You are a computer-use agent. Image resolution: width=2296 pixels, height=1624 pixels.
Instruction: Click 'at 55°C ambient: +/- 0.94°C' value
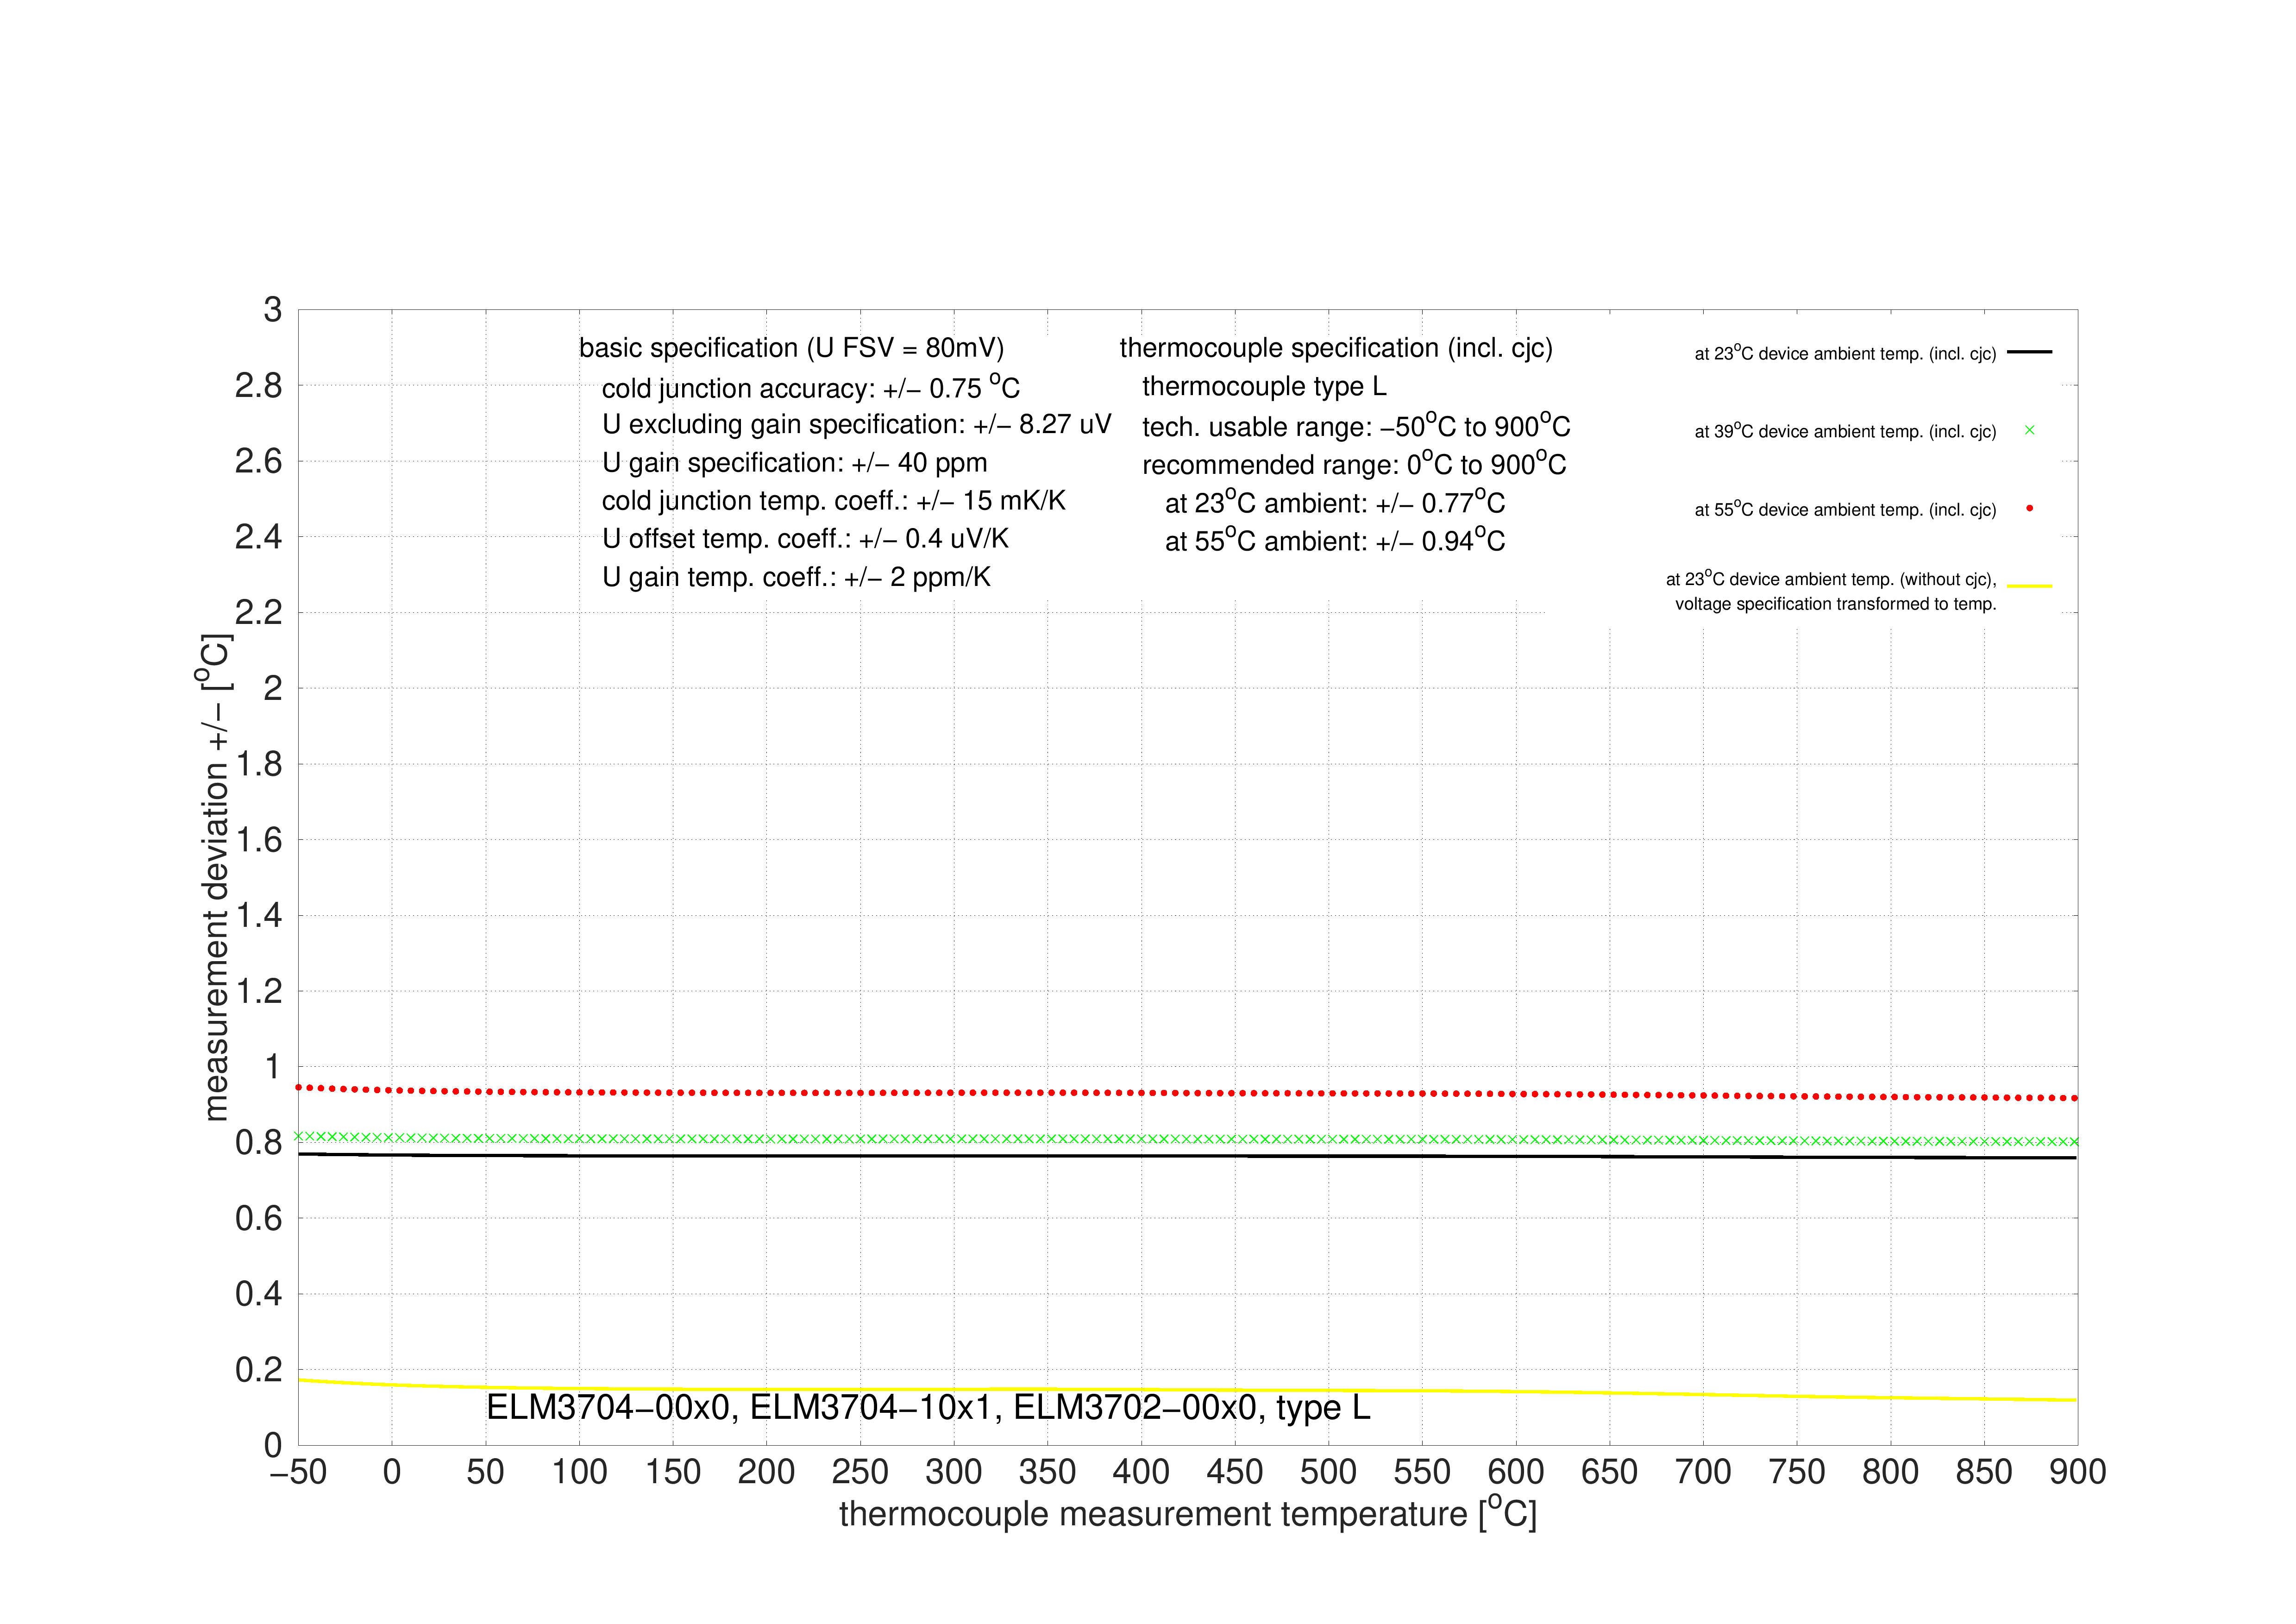(x=1335, y=540)
